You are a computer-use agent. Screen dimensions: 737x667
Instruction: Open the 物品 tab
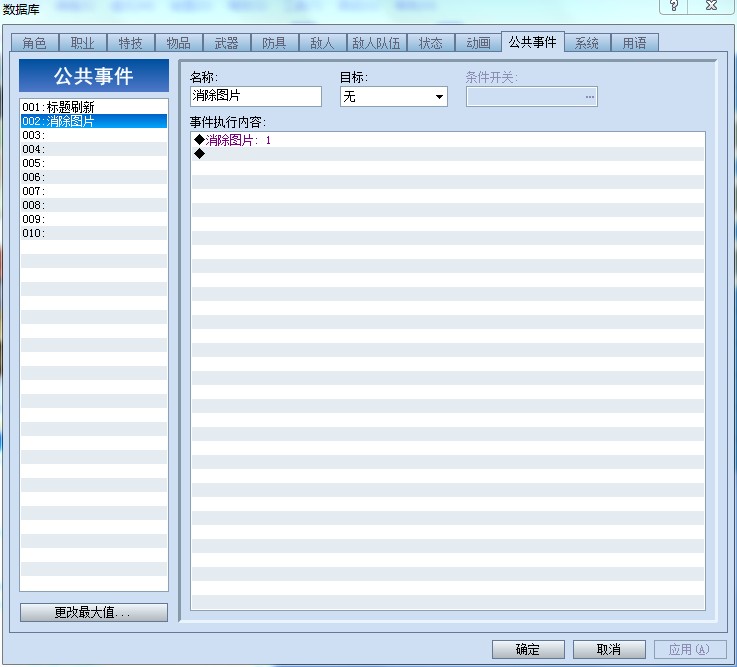pos(179,43)
